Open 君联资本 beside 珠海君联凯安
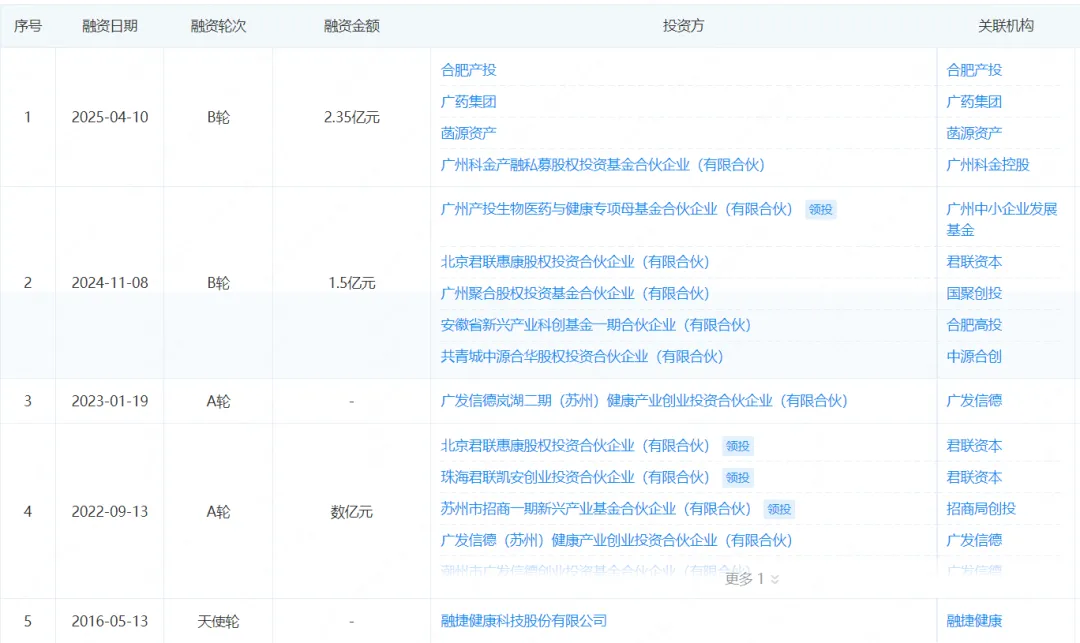Image resolution: width=1080 pixels, height=643 pixels. [x=974, y=478]
